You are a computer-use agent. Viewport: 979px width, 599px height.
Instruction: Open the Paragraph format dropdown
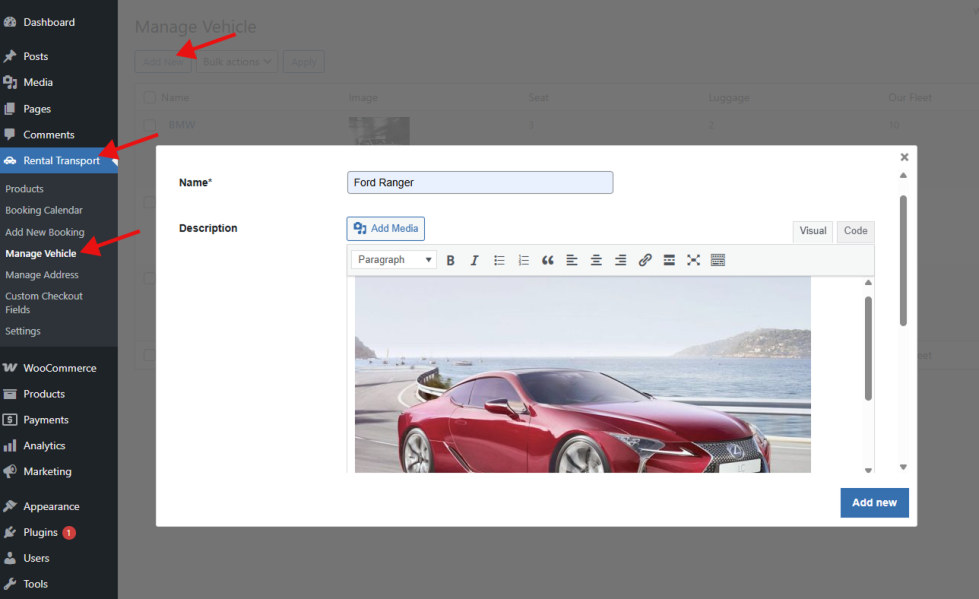click(395, 260)
